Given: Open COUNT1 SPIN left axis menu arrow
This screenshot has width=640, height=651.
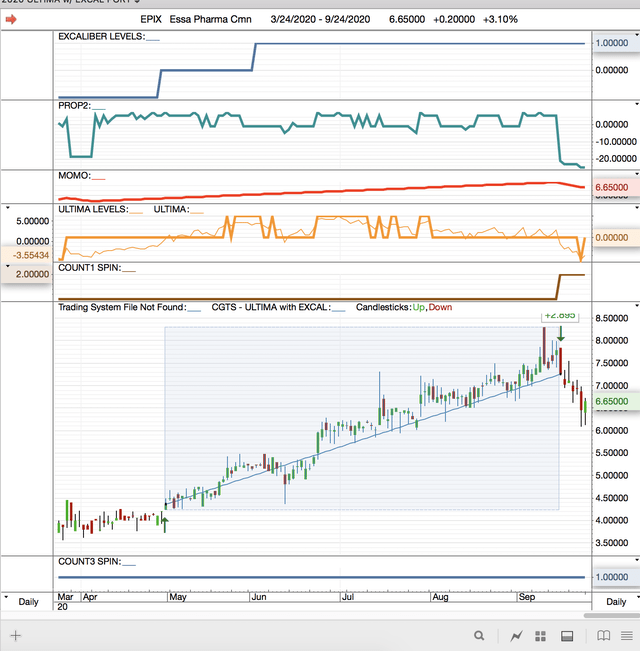Looking at the screenshot, I should [x=7, y=266].
